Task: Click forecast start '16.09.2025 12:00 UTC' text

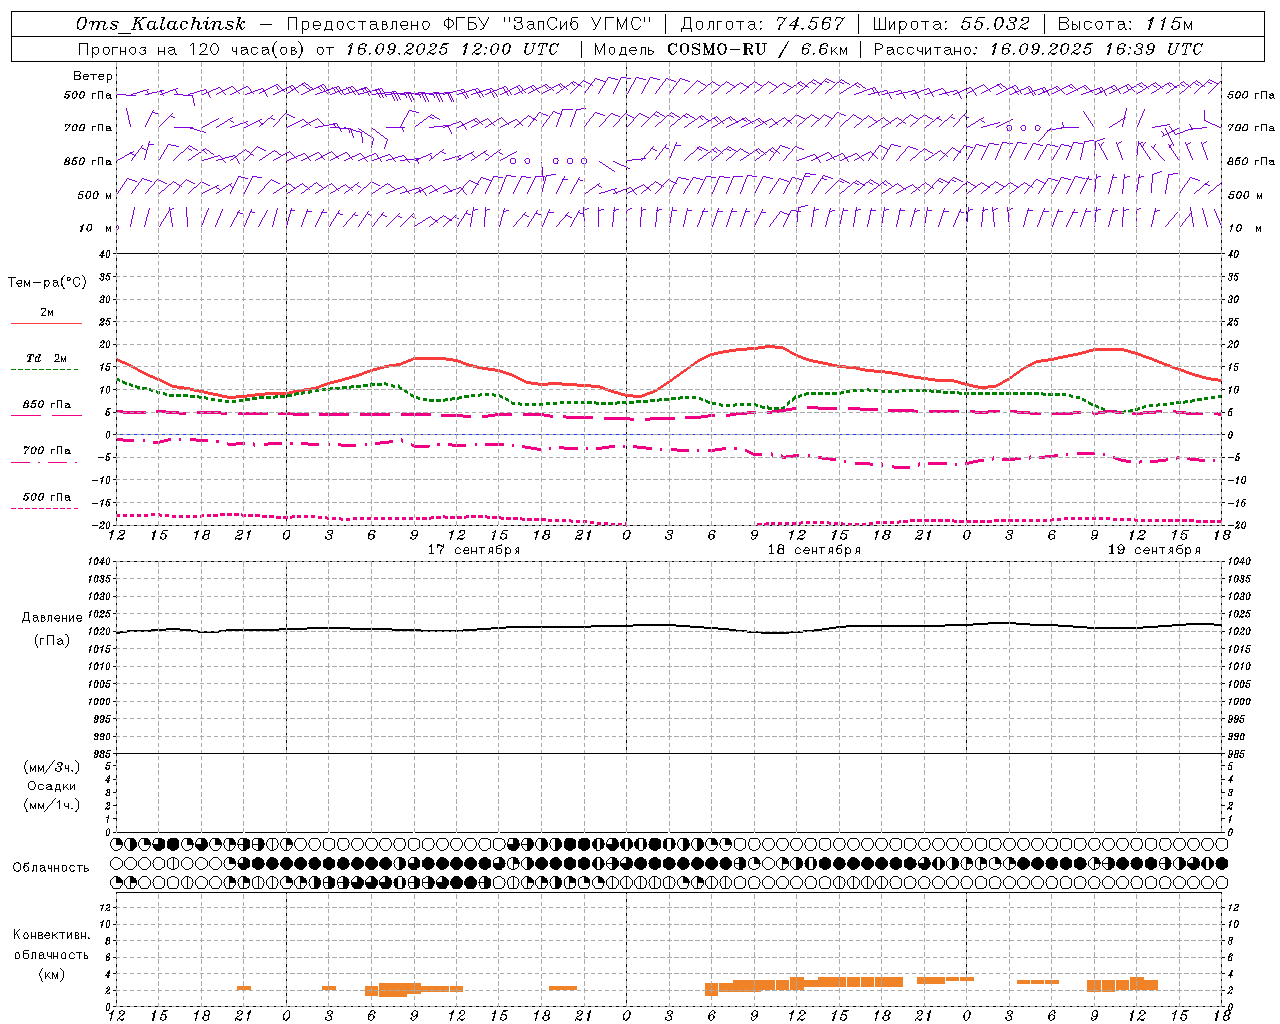Action: (x=452, y=49)
